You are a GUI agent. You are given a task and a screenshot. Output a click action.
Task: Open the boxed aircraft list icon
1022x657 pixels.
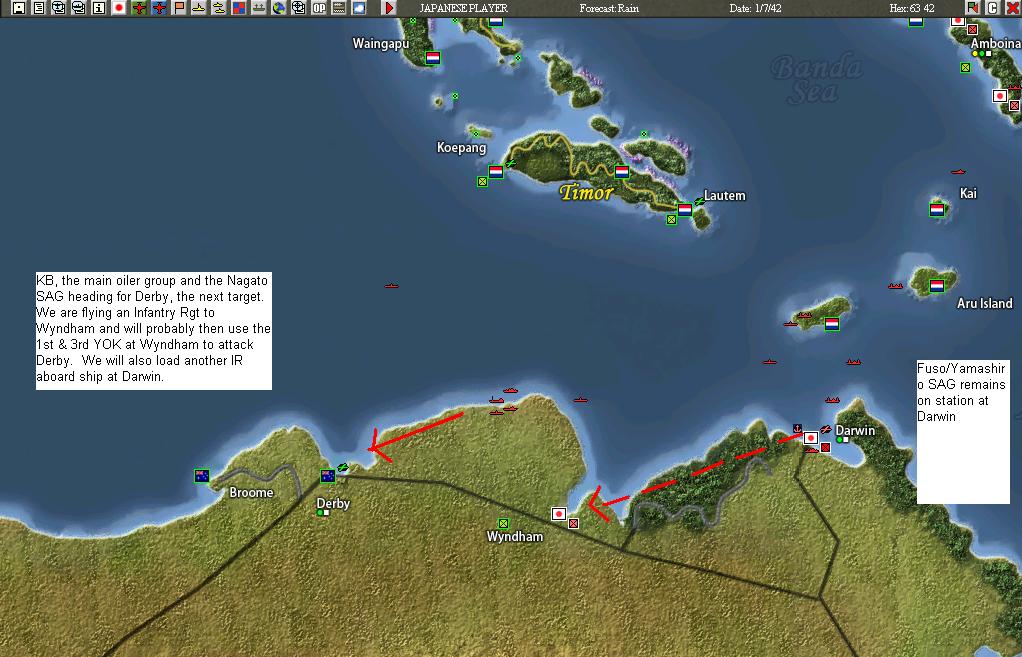point(59,8)
